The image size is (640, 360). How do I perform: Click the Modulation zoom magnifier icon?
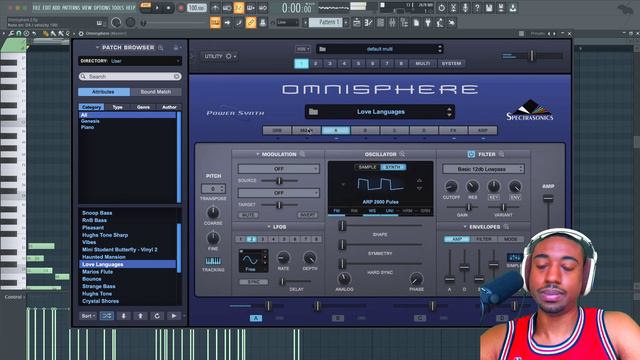click(302, 154)
